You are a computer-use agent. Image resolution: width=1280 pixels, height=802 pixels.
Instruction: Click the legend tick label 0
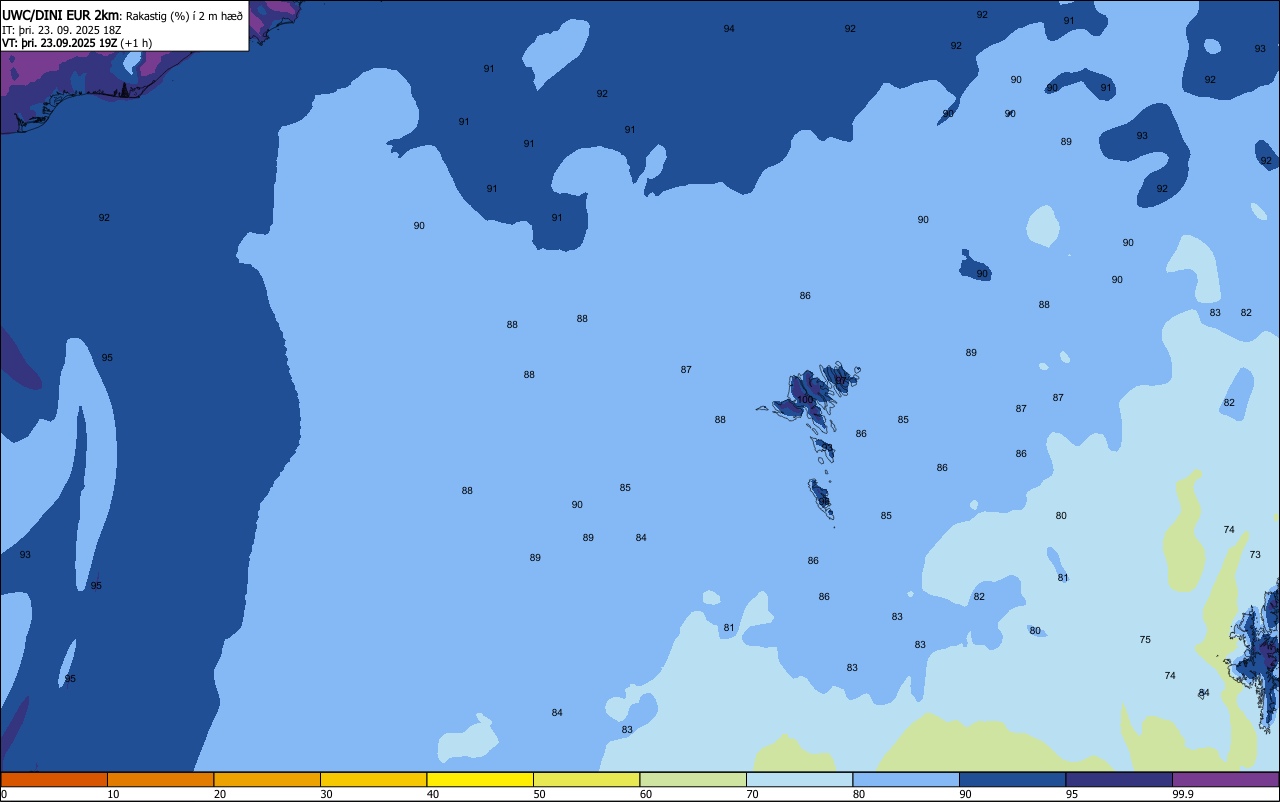[x=4, y=794]
